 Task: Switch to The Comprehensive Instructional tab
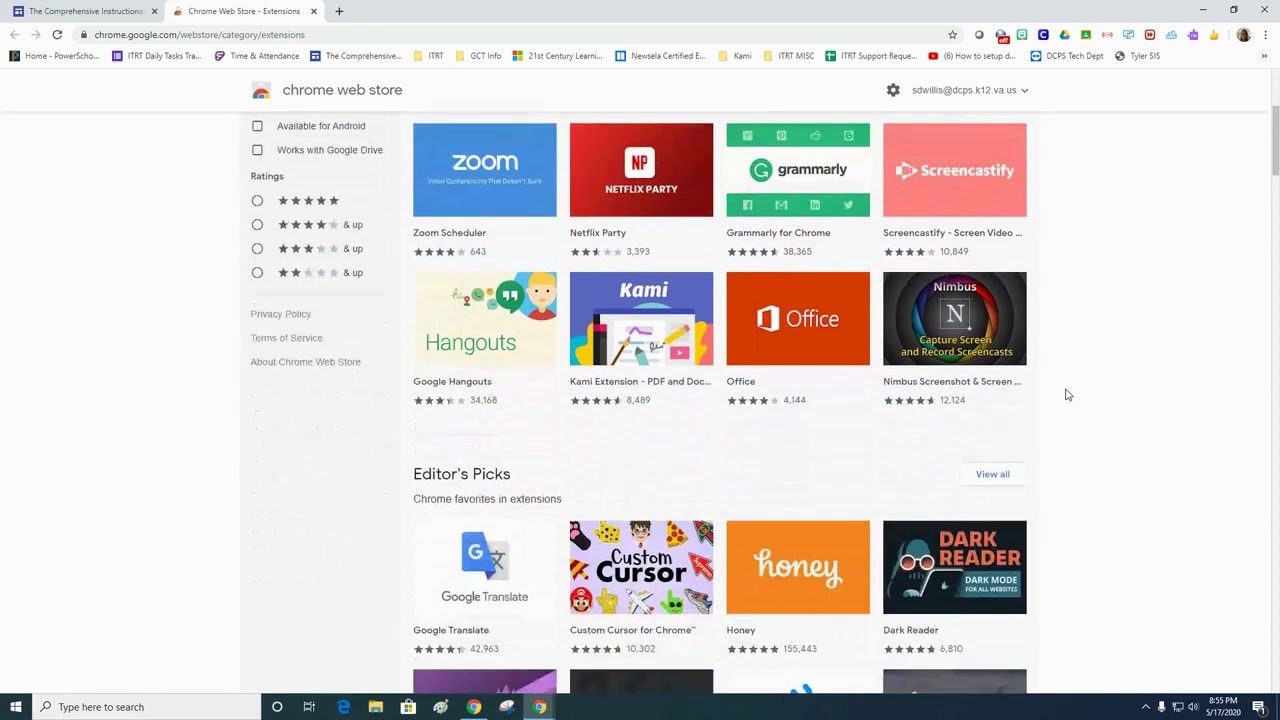86,11
